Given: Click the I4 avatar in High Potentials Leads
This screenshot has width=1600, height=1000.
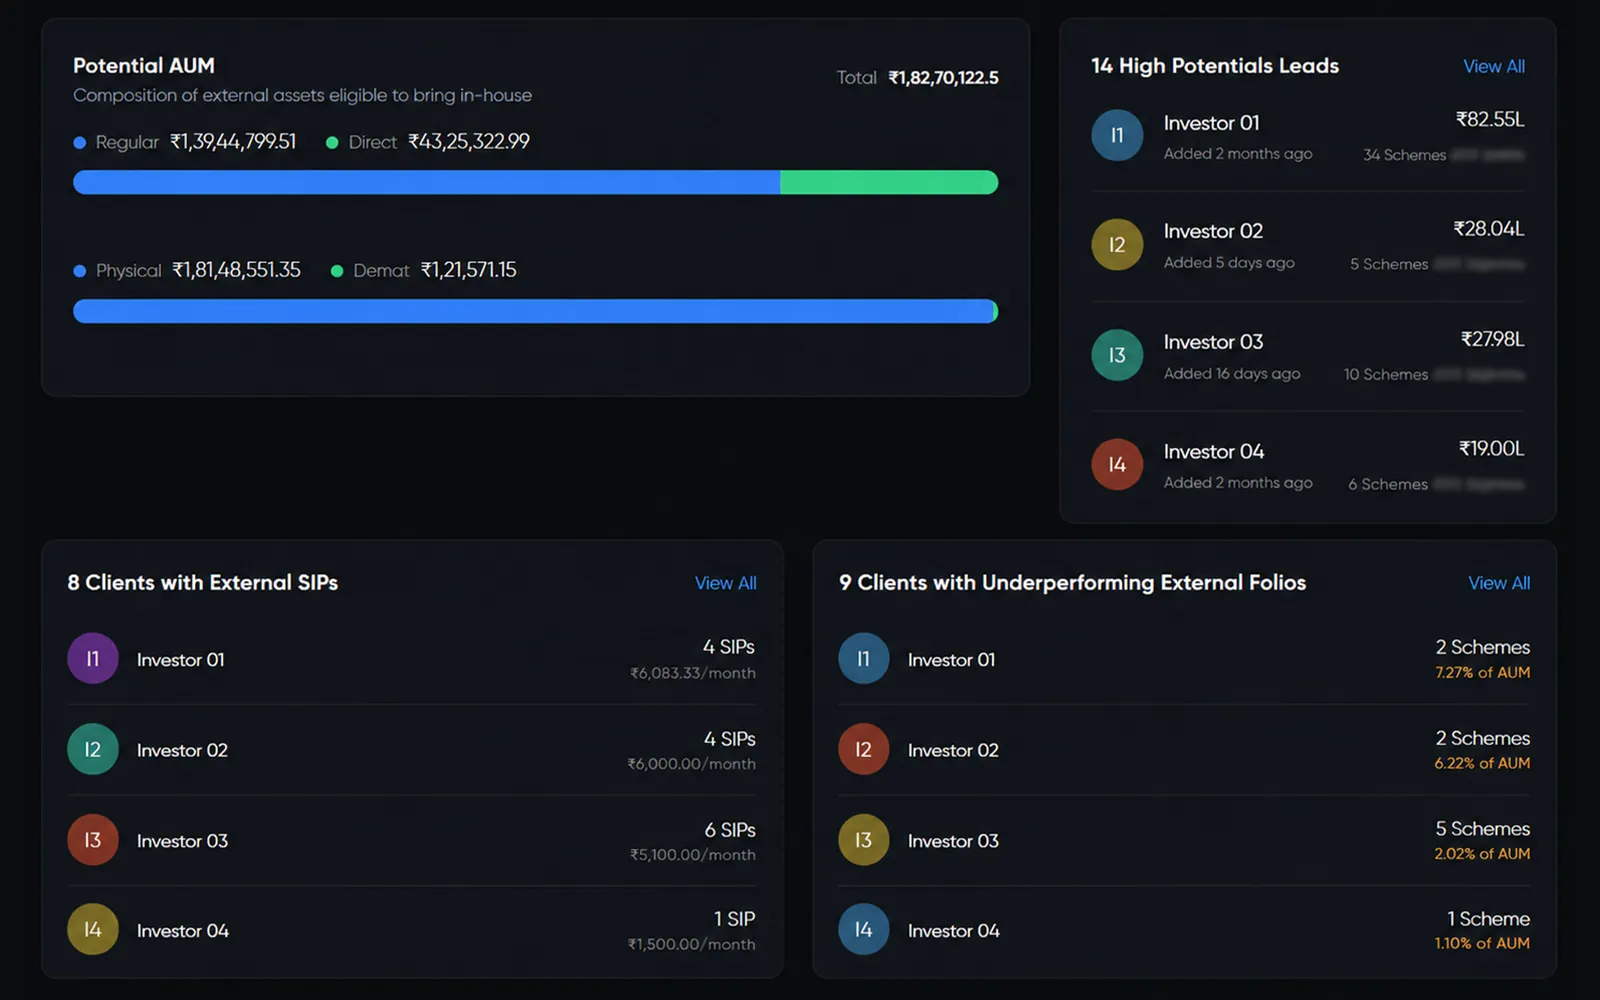Looking at the screenshot, I should (1117, 464).
